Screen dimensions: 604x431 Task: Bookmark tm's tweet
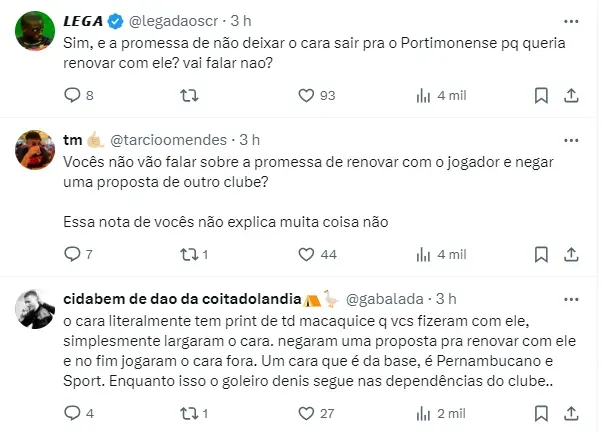click(x=541, y=254)
